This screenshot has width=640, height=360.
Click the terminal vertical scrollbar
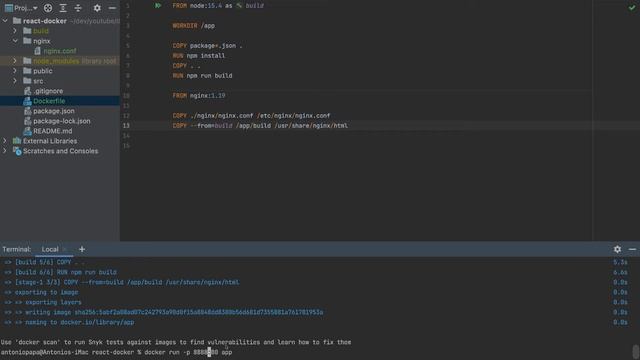pyautogui.click(x=636, y=352)
